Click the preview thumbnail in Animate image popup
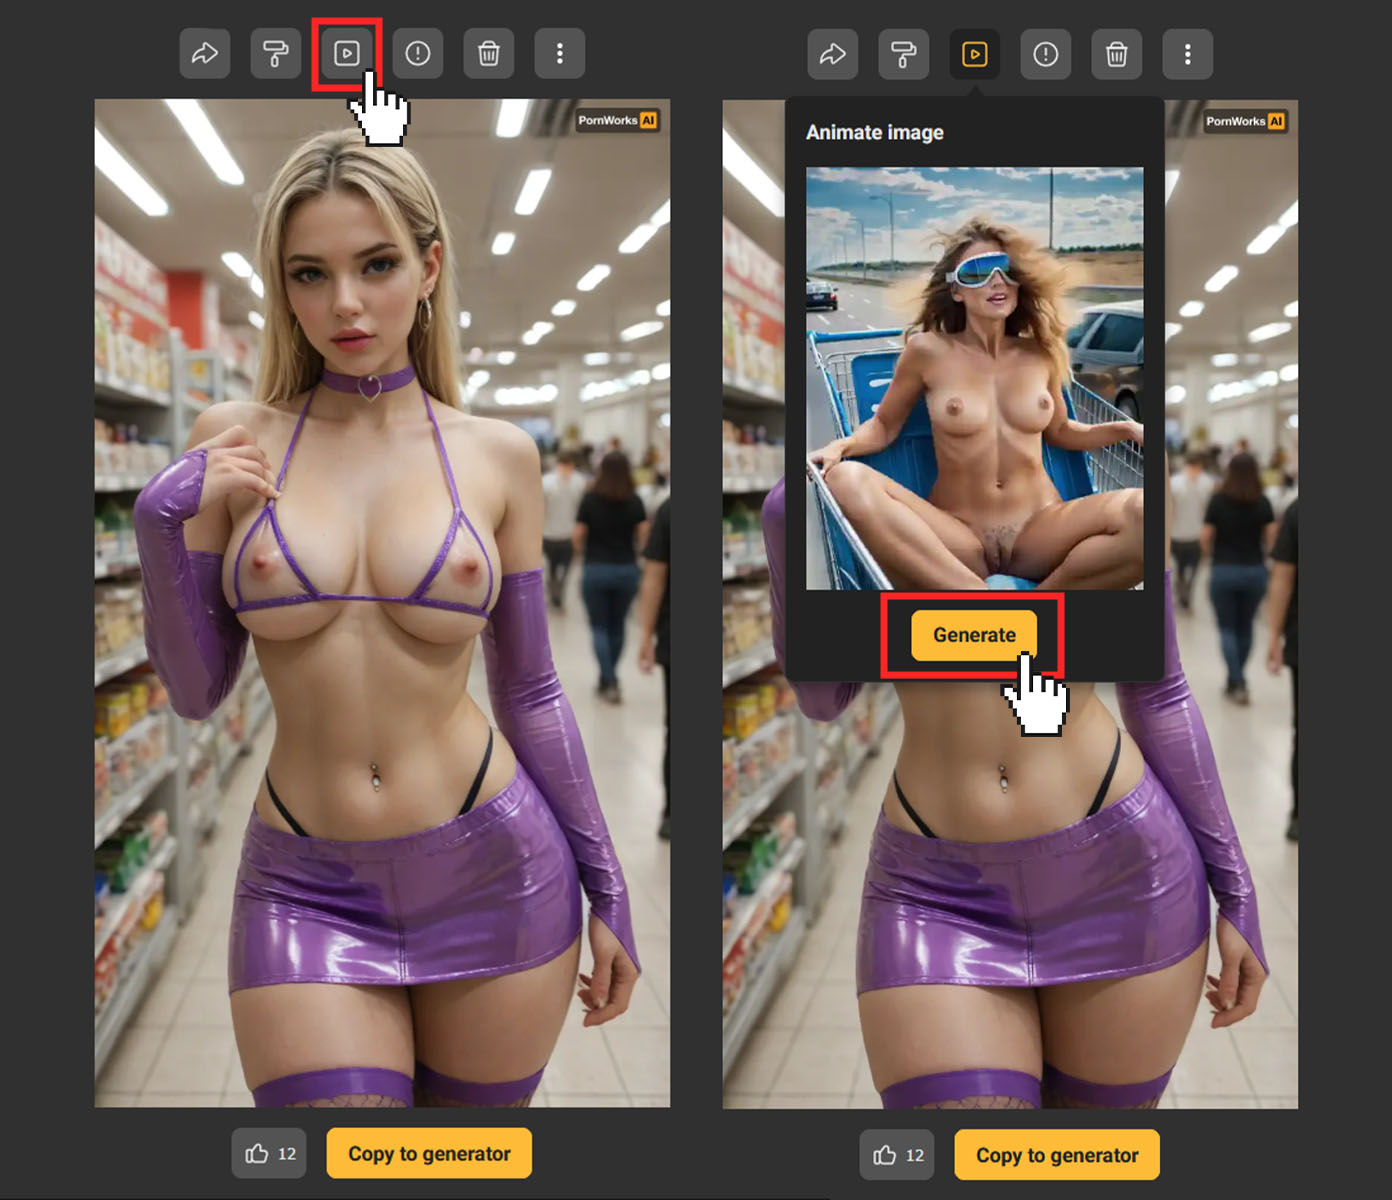Viewport: 1392px width, 1200px height. [x=974, y=378]
